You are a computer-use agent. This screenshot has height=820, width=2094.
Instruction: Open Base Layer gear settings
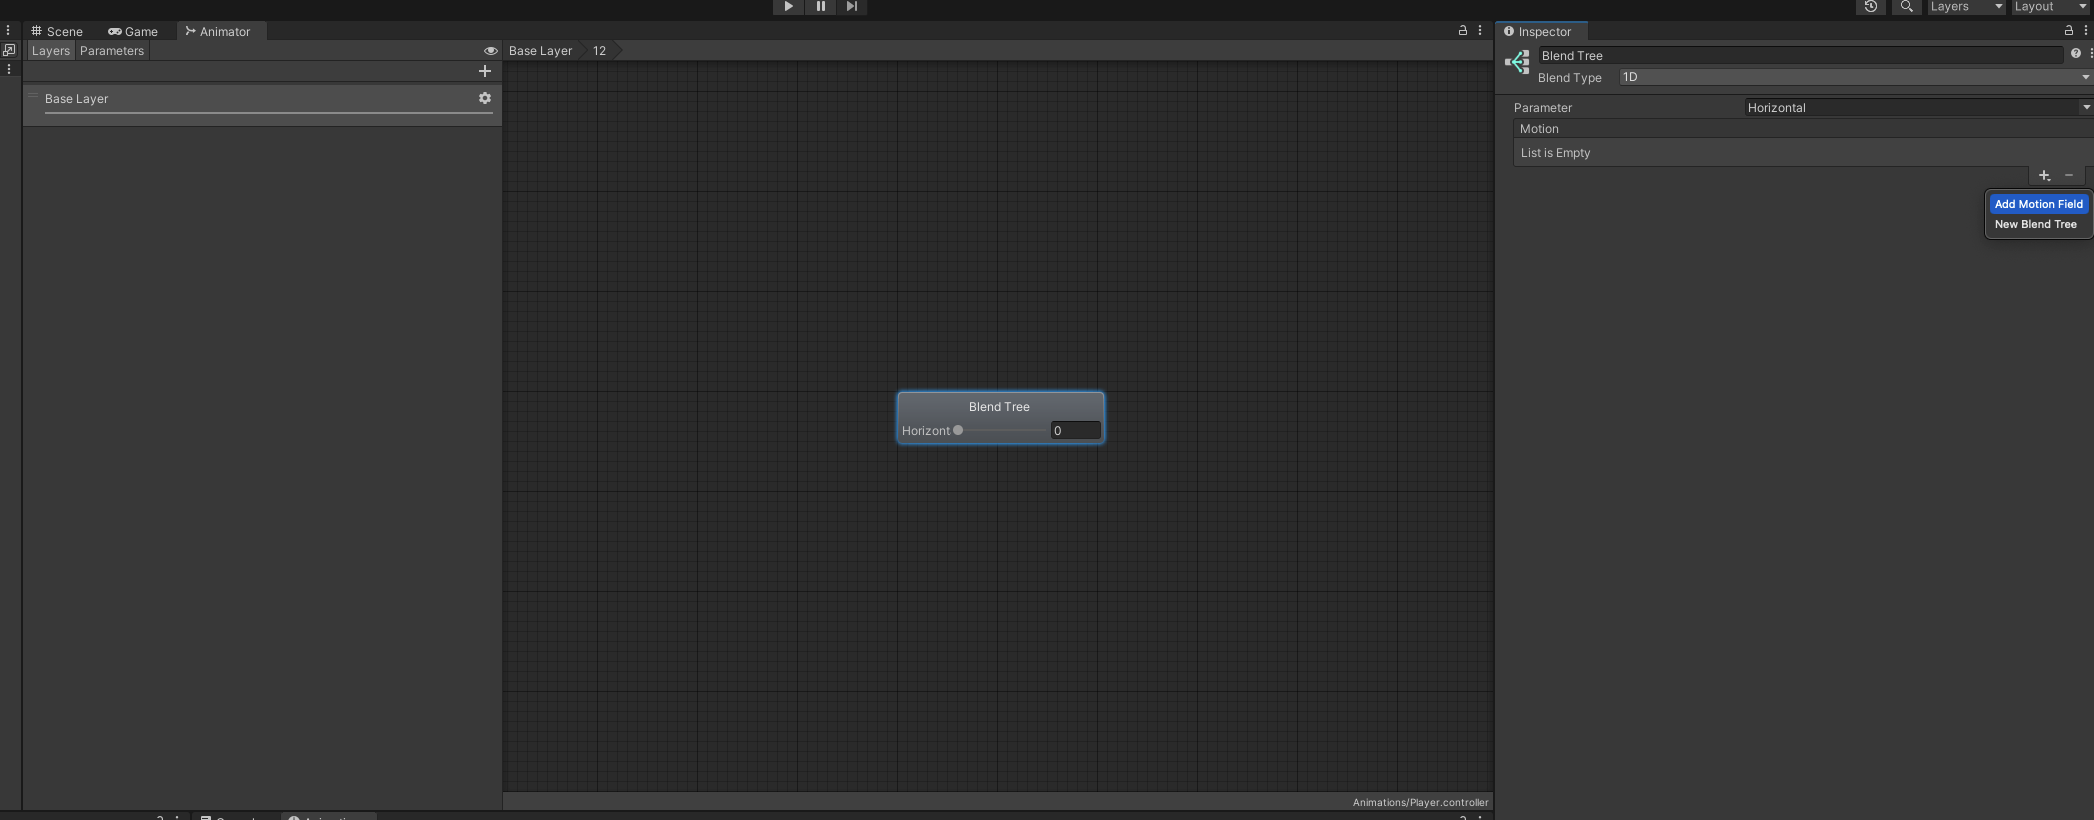click(485, 98)
